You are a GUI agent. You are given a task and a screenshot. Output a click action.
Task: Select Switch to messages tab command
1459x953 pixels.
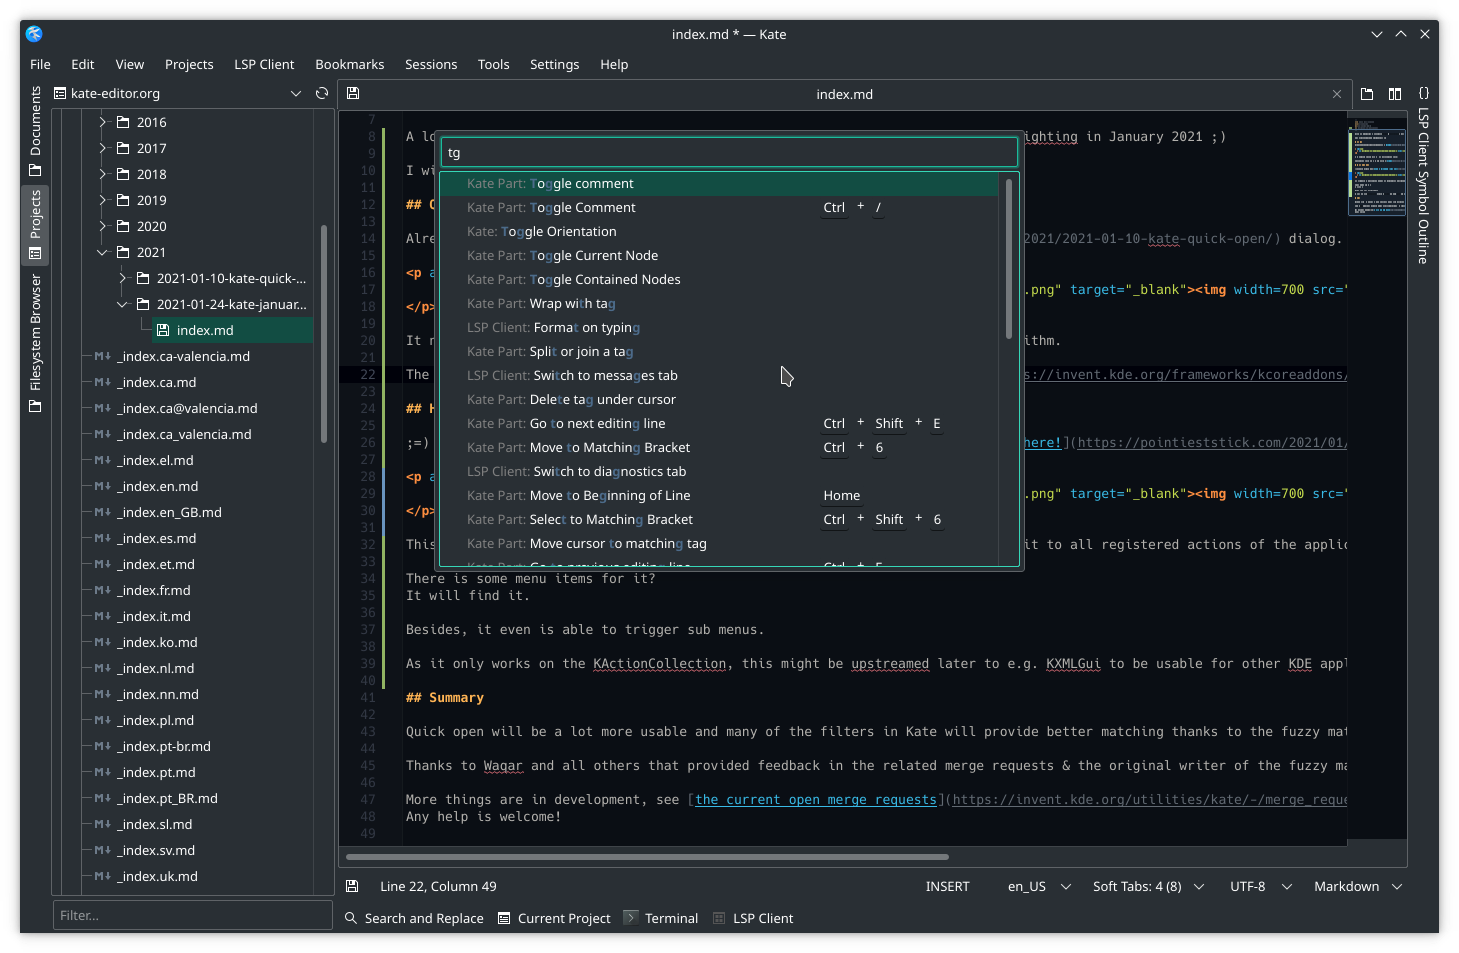click(x=719, y=375)
